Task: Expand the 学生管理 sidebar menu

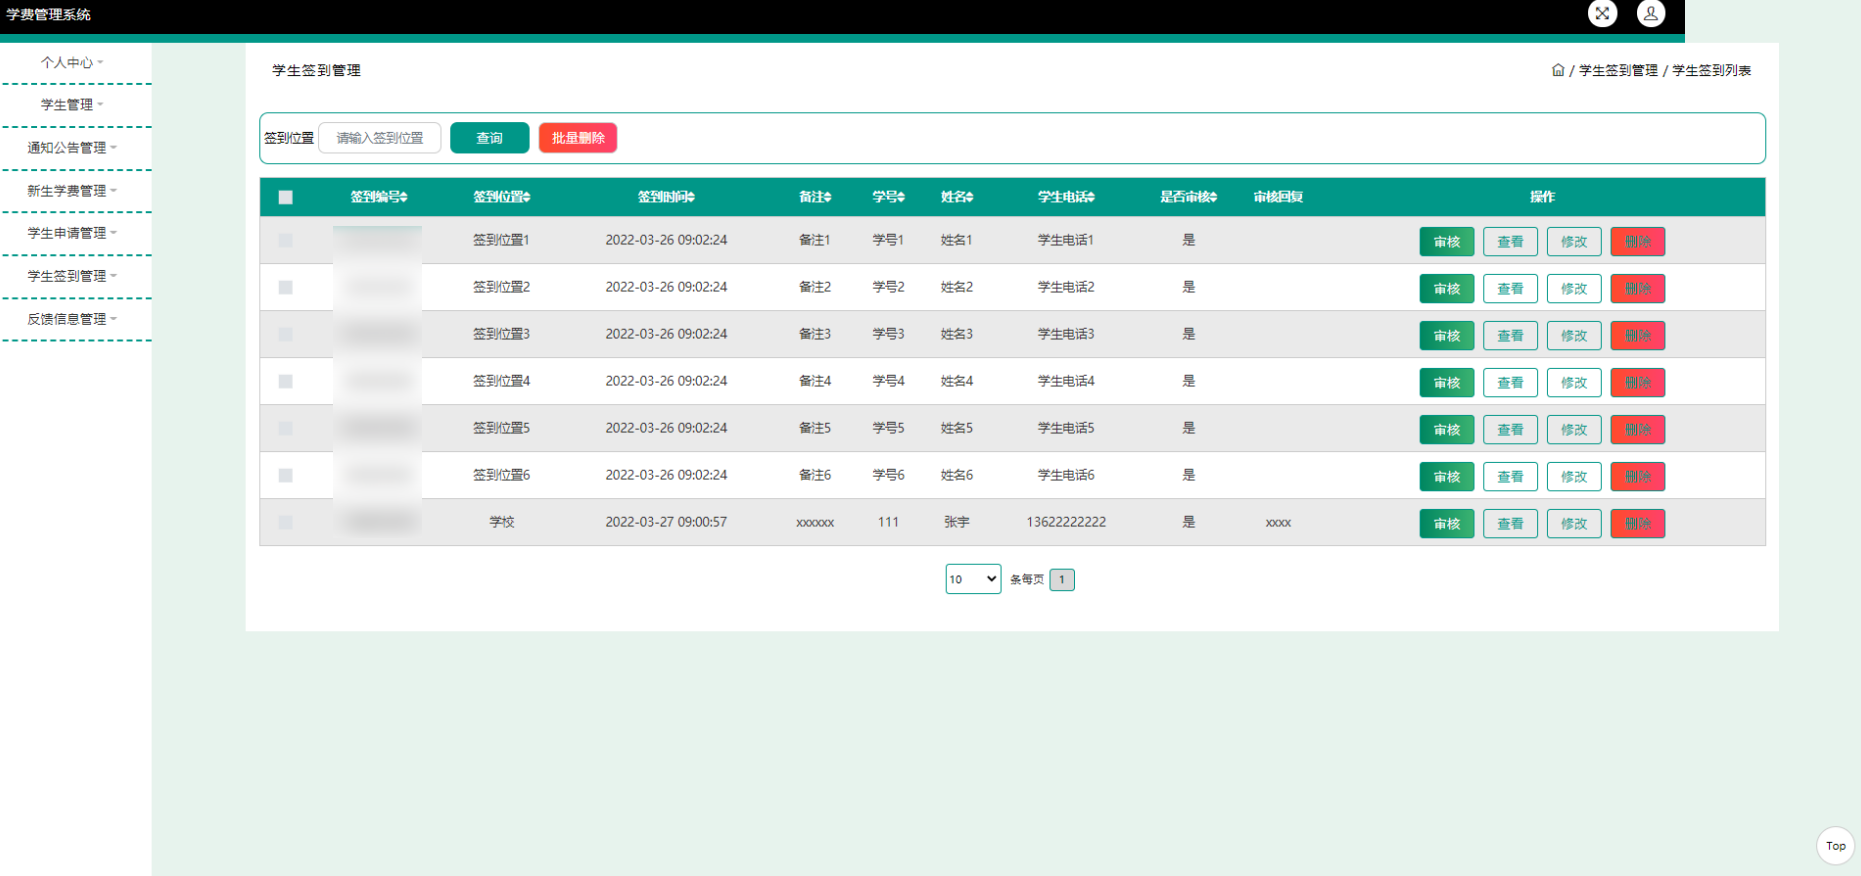Action: click(72, 105)
